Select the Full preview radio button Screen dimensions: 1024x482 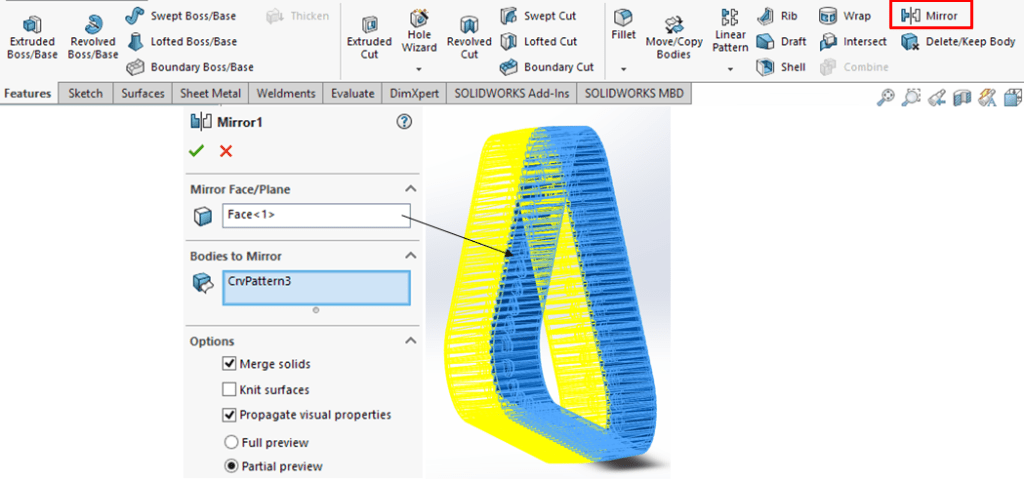[232, 442]
